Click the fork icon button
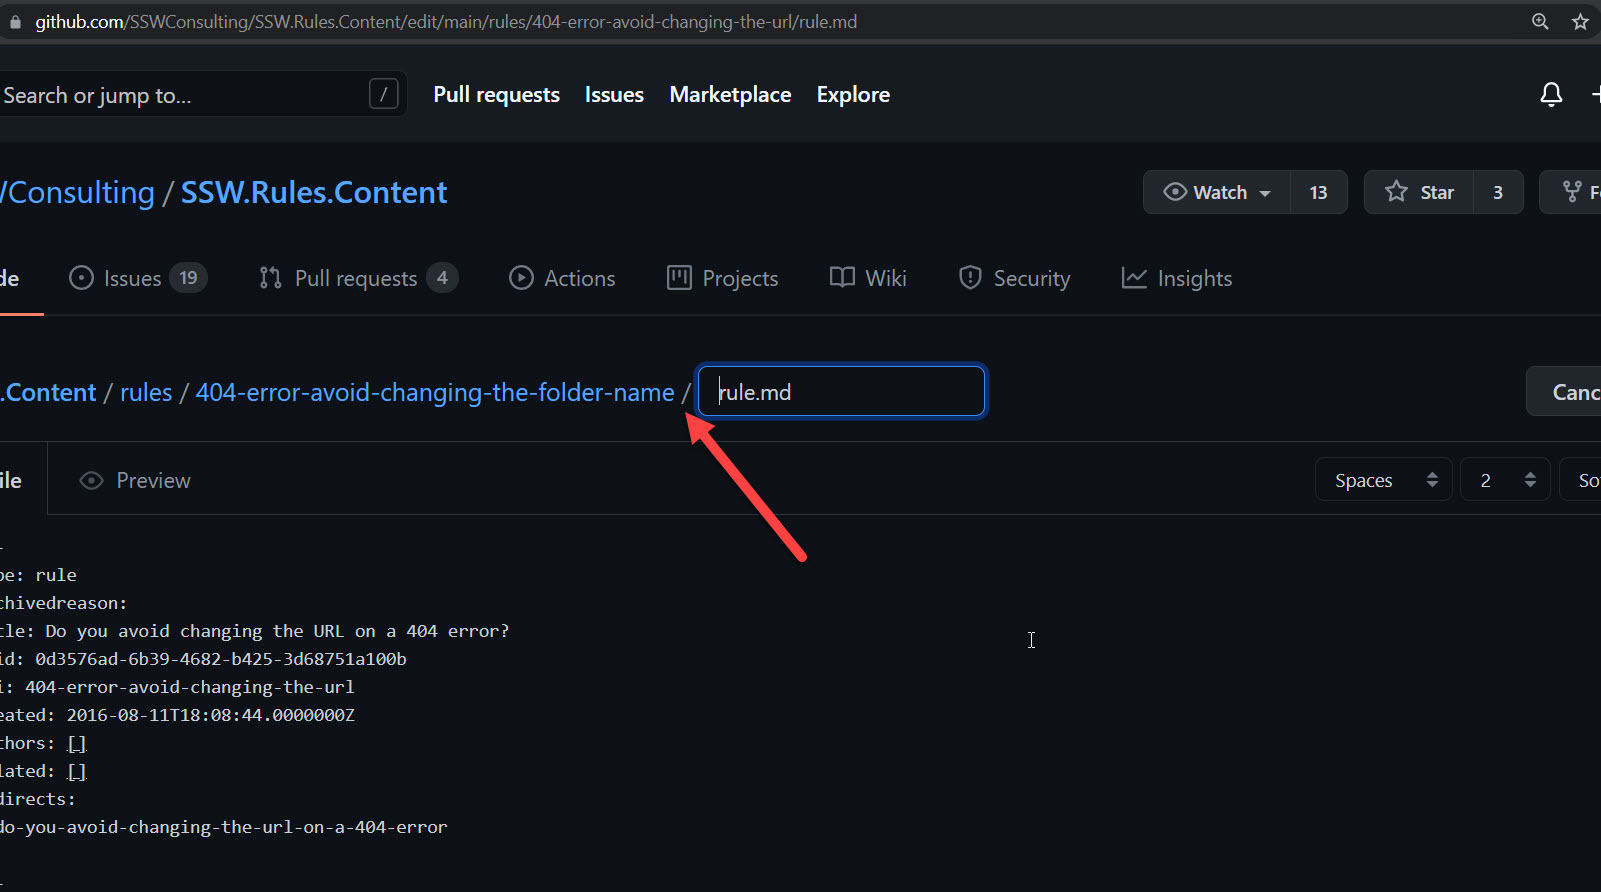Viewport: 1601px width, 892px height. pyautogui.click(x=1572, y=192)
